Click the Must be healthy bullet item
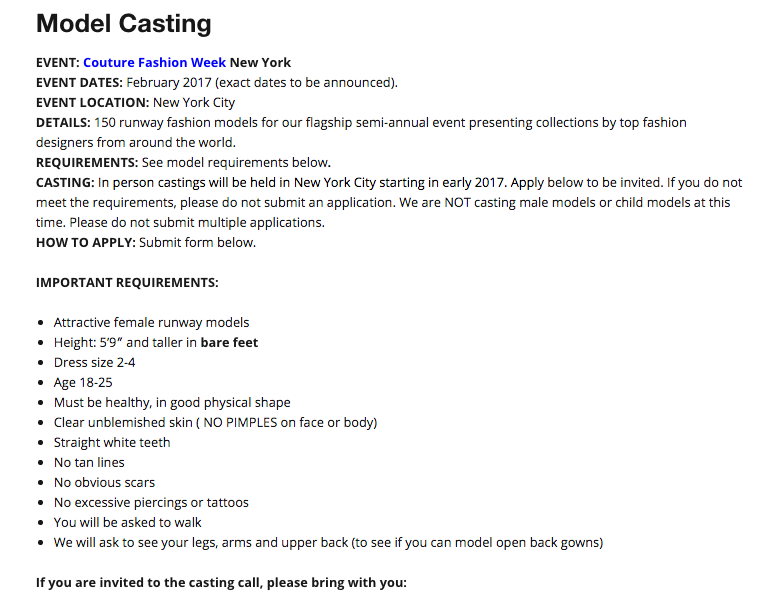The width and height of the screenshot is (774, 599). [172, 402]
